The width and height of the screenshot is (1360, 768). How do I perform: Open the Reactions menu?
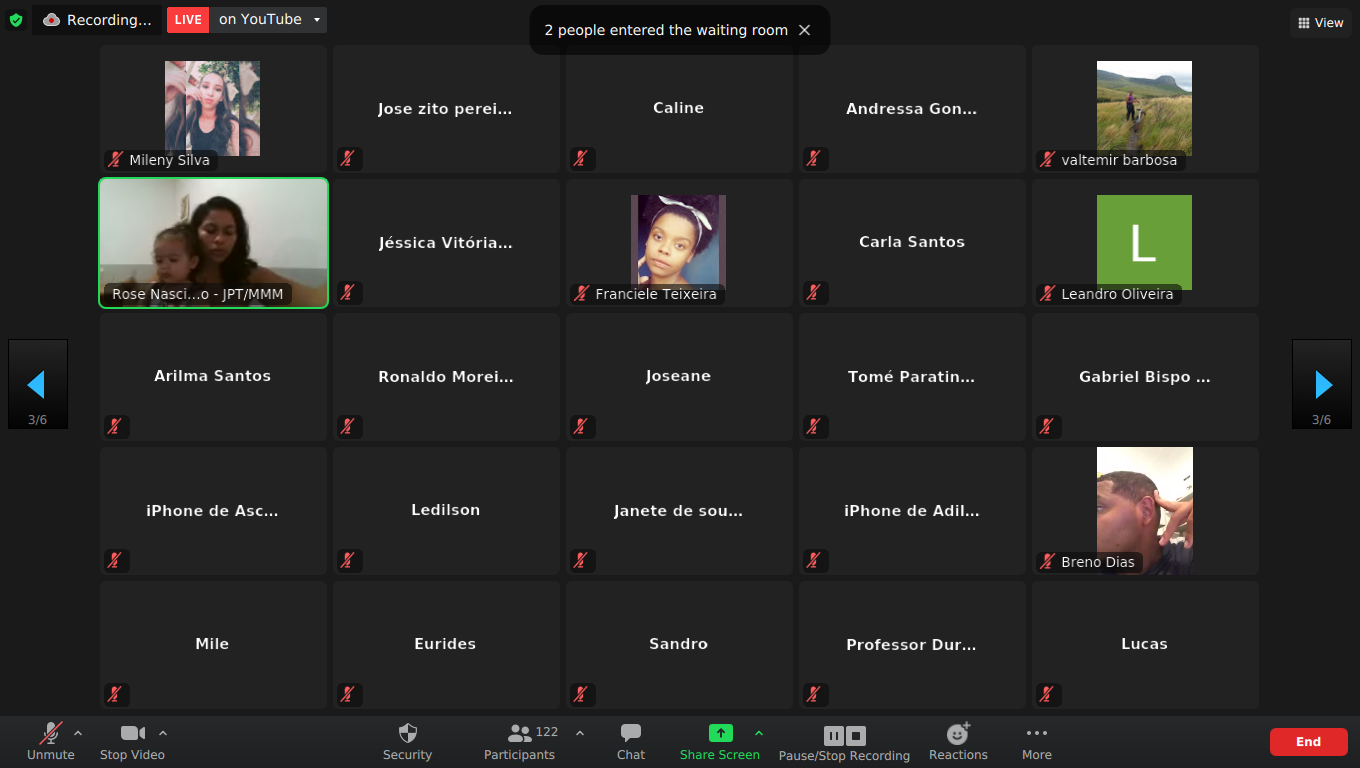[x=958, y=742]
